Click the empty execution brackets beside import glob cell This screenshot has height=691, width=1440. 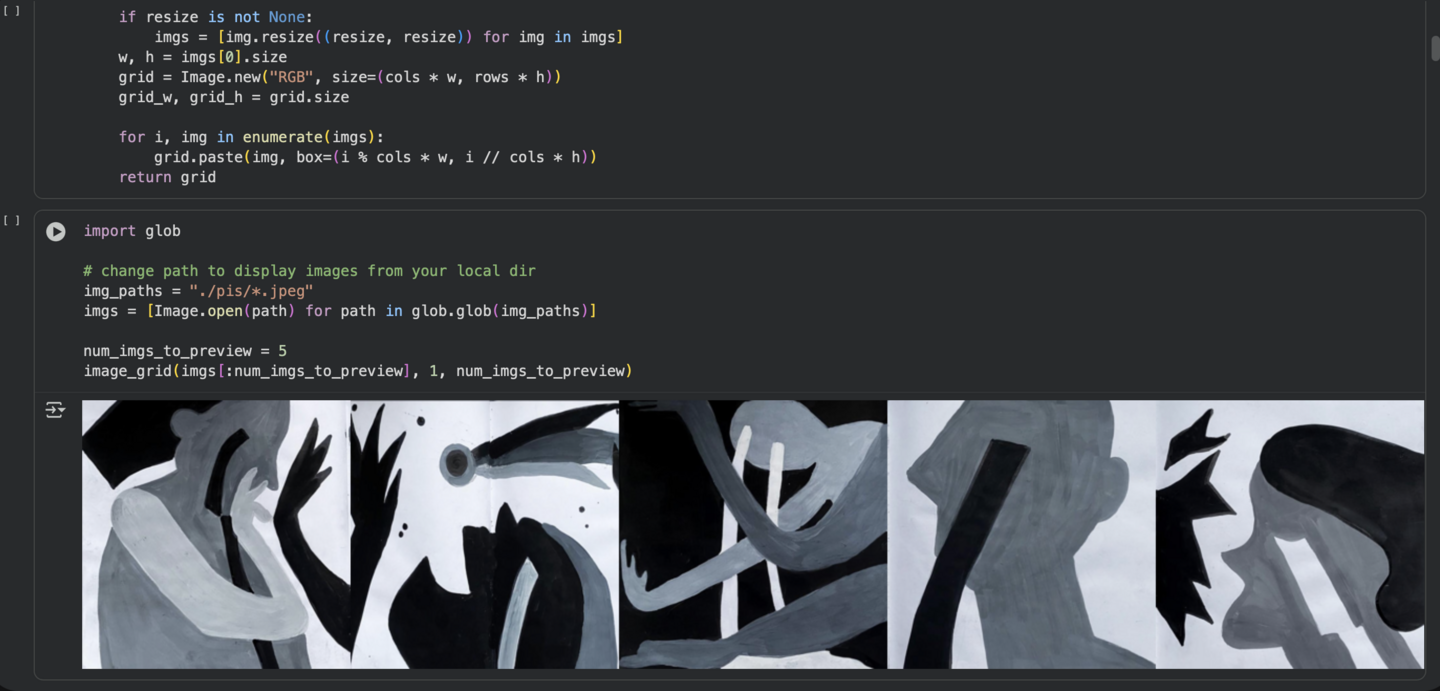coord(12,220)
